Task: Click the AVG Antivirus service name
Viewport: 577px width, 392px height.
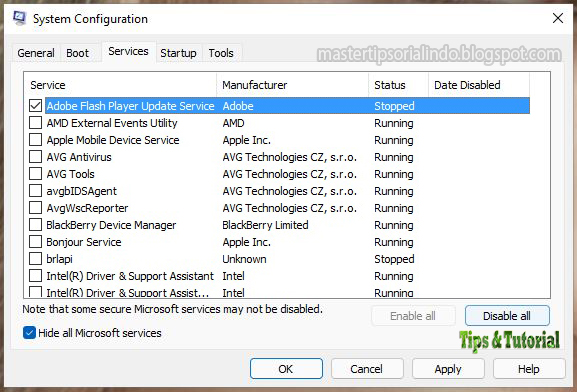Action: pyautogui.click(x=79, y=157)
